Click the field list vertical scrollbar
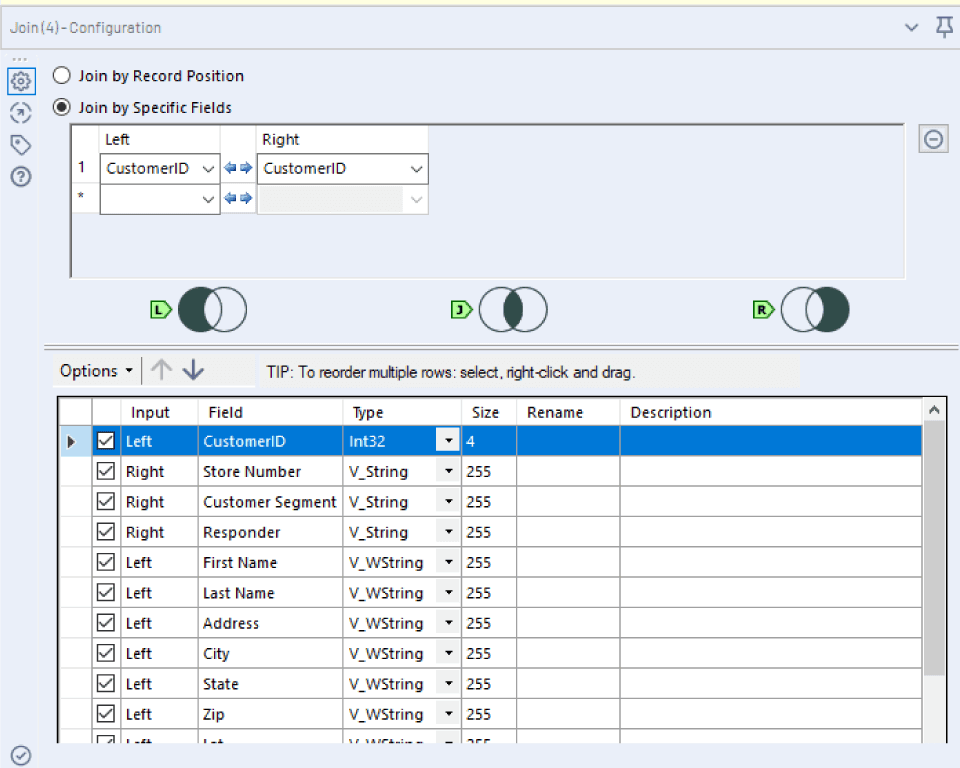 point(933,550)
